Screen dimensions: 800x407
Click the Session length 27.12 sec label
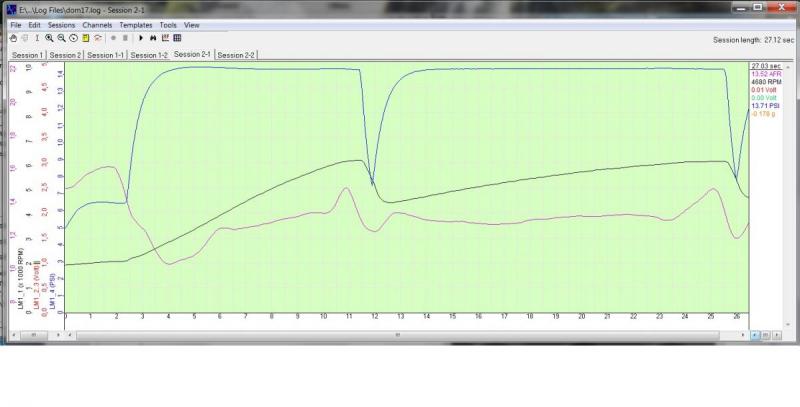(753, 40)
